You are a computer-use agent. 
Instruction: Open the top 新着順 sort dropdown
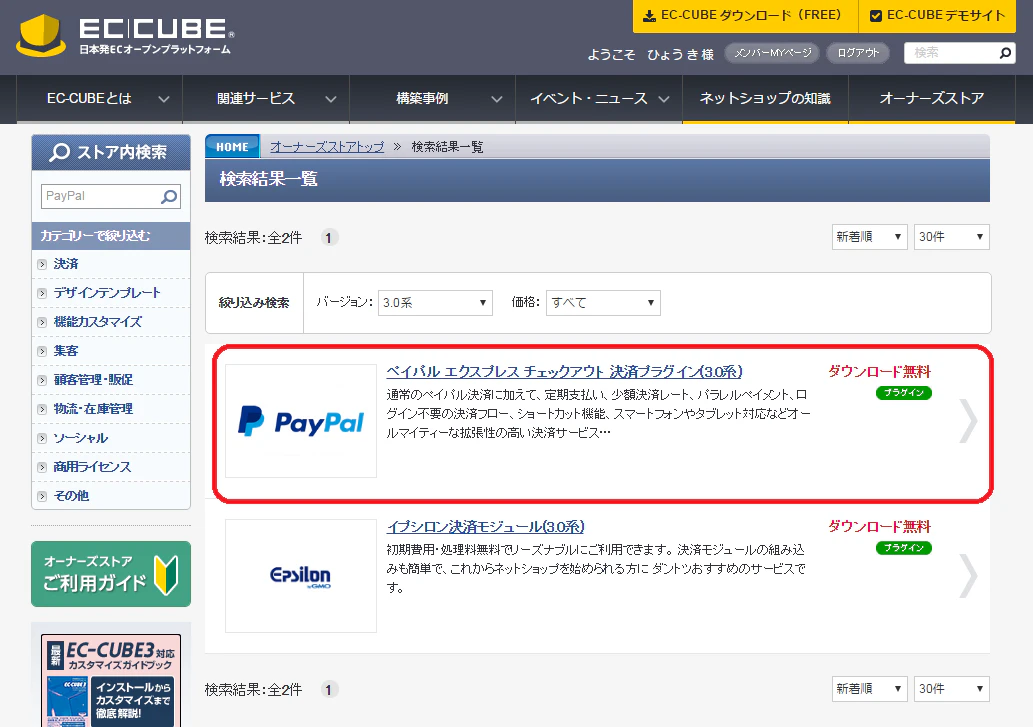(869, 237)
